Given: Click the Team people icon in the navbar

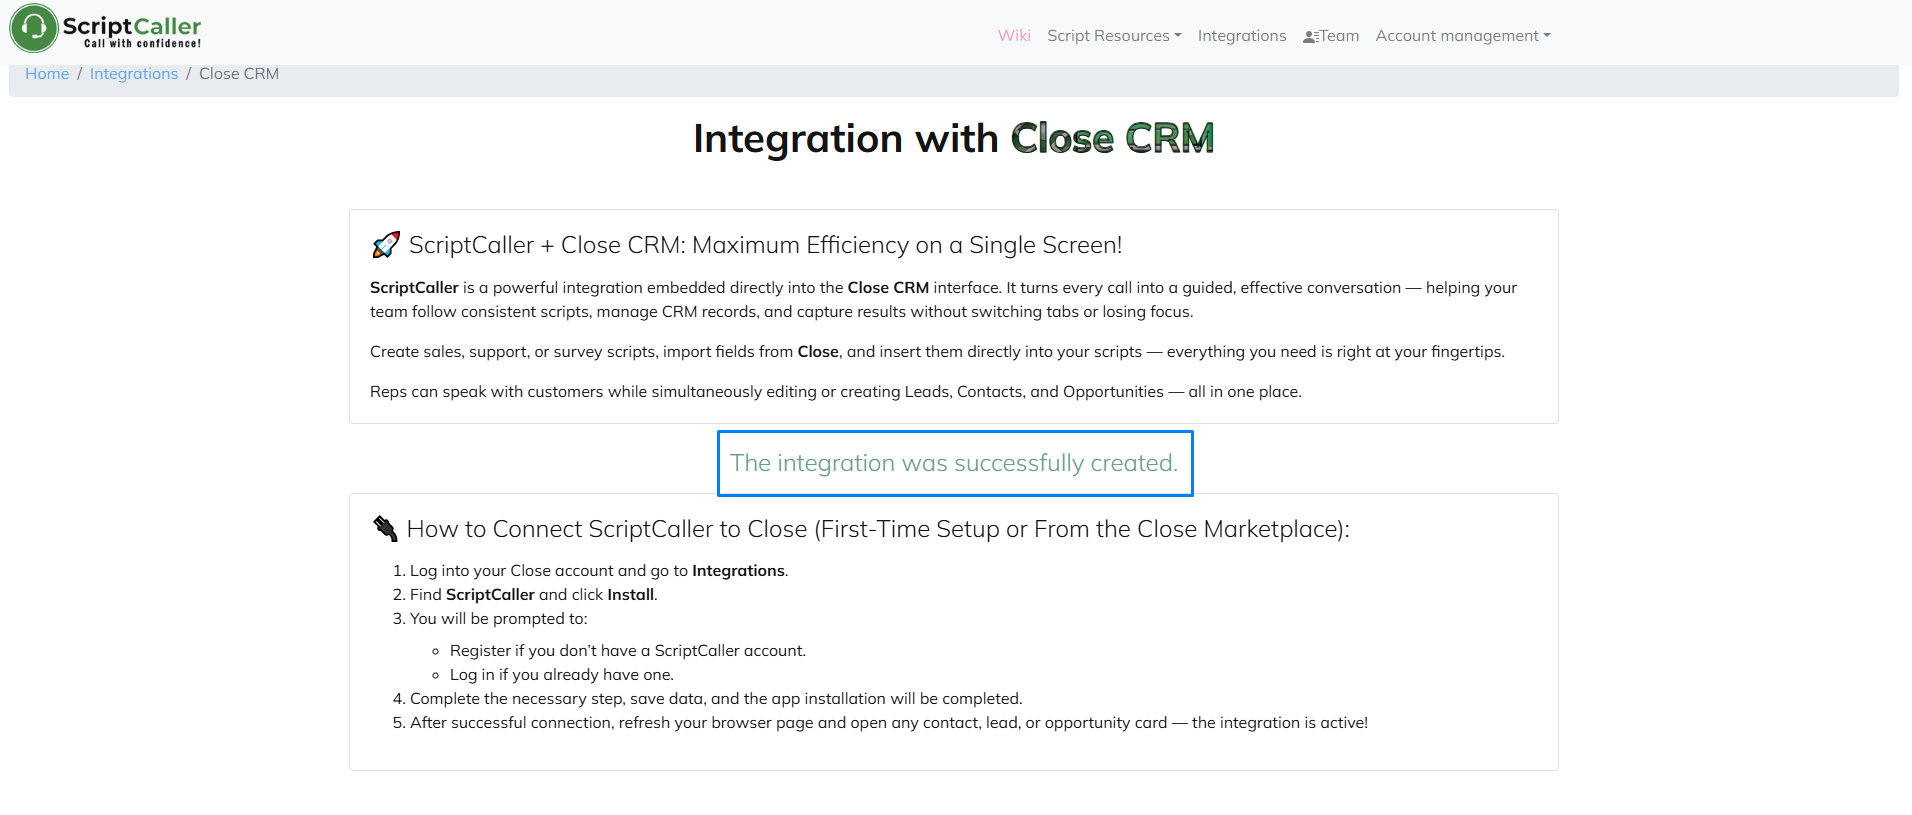Looking at the screenshot, I should pyautogui.click(x=1310, y=37).
